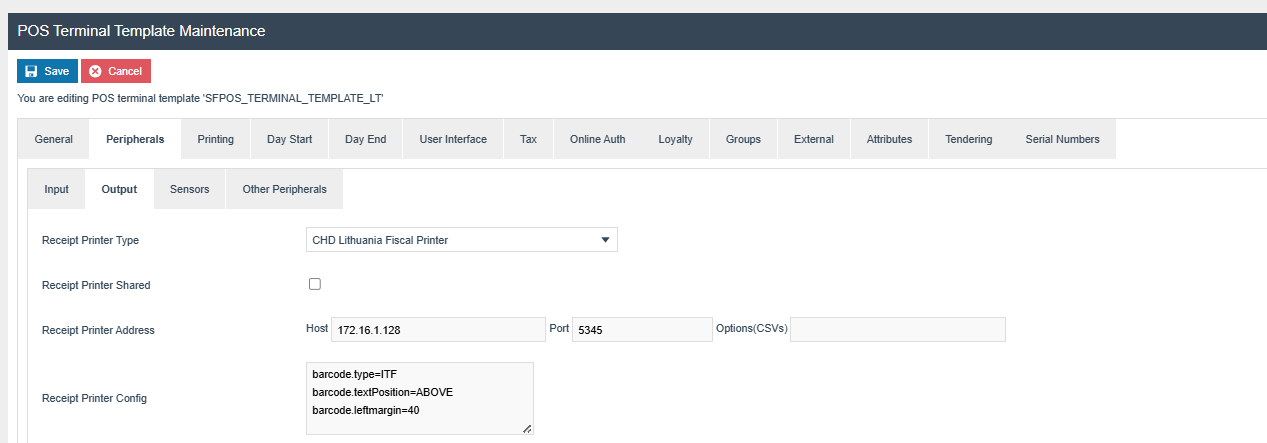Switch to Online Auth tab
This screenshot has width=1267, height=443.
click(597, 139)
